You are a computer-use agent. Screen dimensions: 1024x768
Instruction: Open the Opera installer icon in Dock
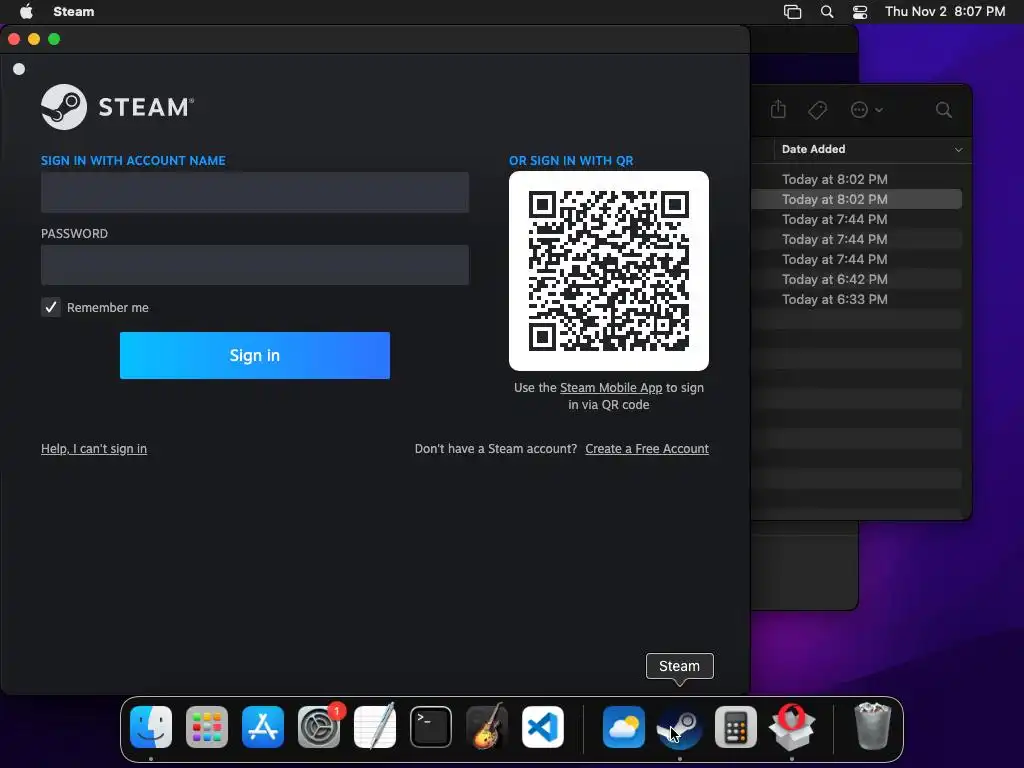792,727
